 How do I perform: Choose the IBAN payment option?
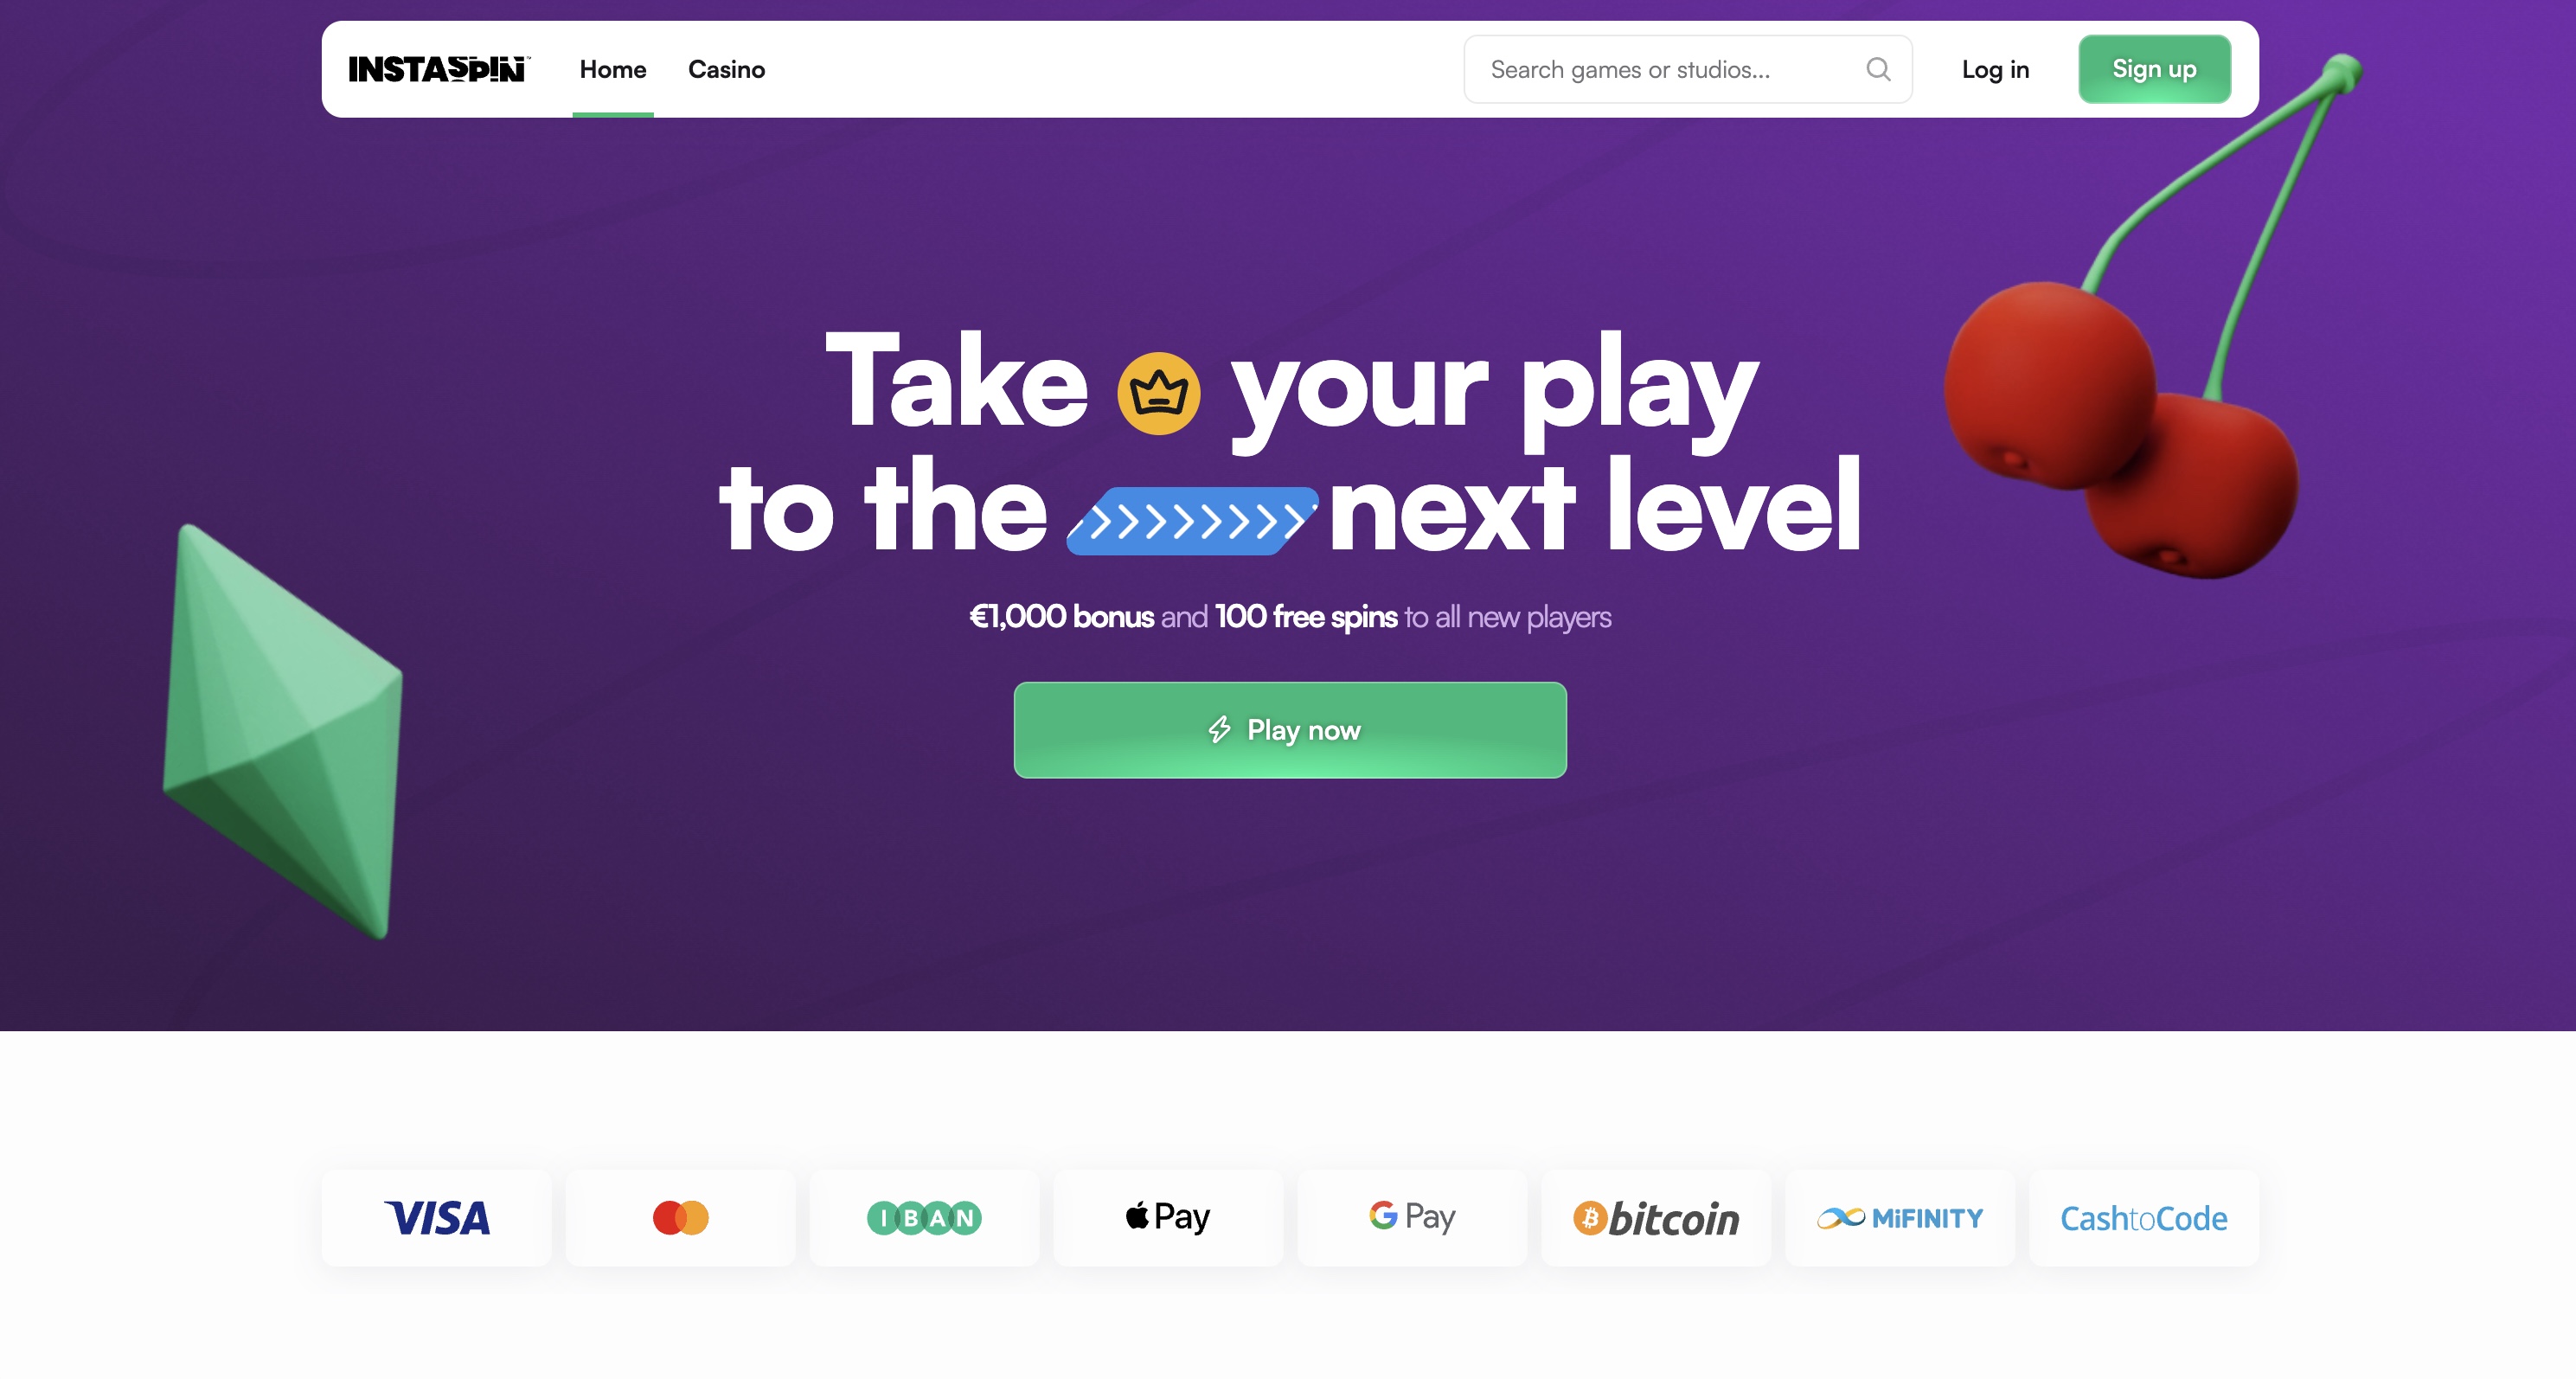point(925,1218)
